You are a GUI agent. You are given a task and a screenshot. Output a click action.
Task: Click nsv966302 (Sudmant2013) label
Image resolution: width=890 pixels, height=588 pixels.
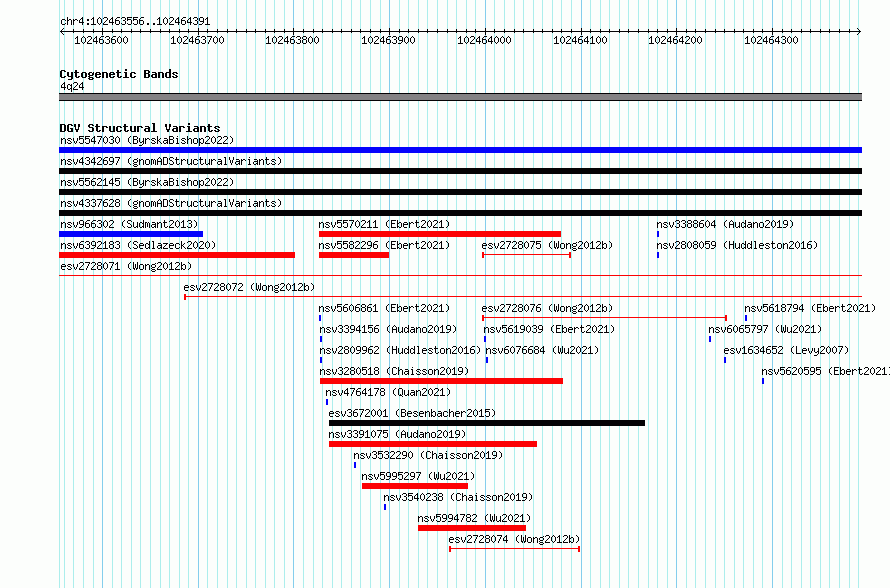[129, 224]
